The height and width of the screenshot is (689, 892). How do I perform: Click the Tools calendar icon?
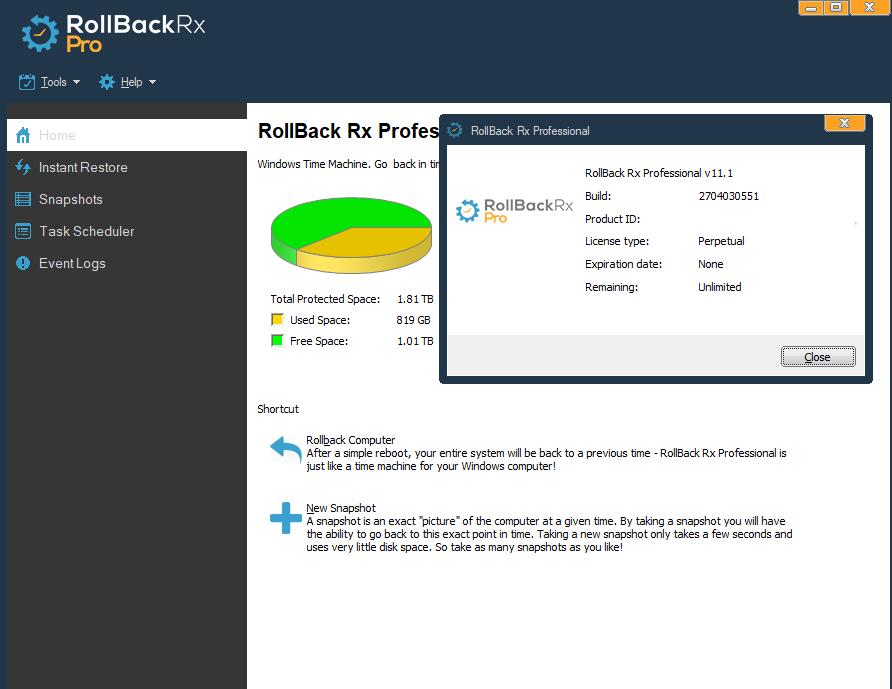(x=26, y=82)
